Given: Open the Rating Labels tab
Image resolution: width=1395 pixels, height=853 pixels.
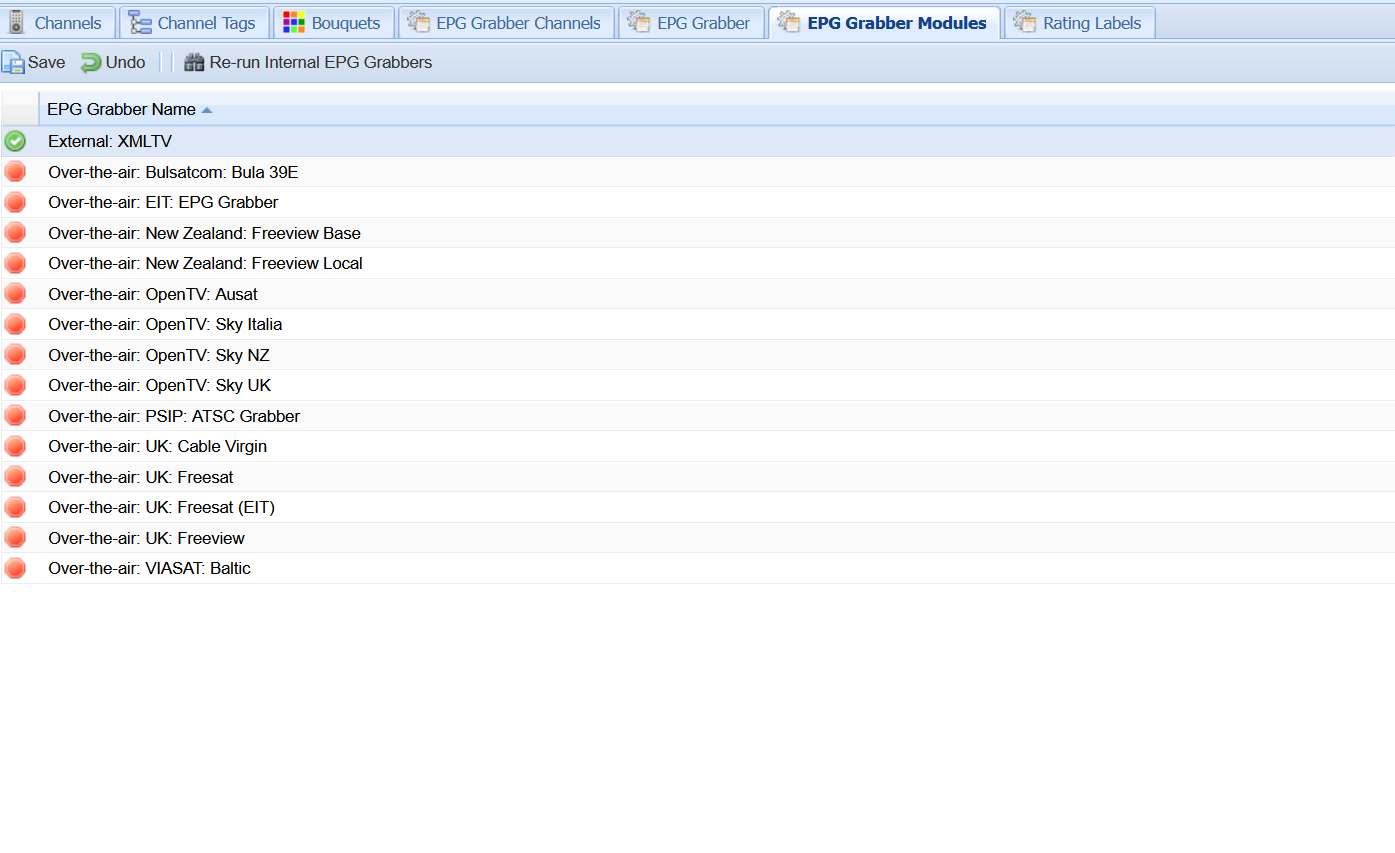Looking at the screenshot, I should point(1080,22).
